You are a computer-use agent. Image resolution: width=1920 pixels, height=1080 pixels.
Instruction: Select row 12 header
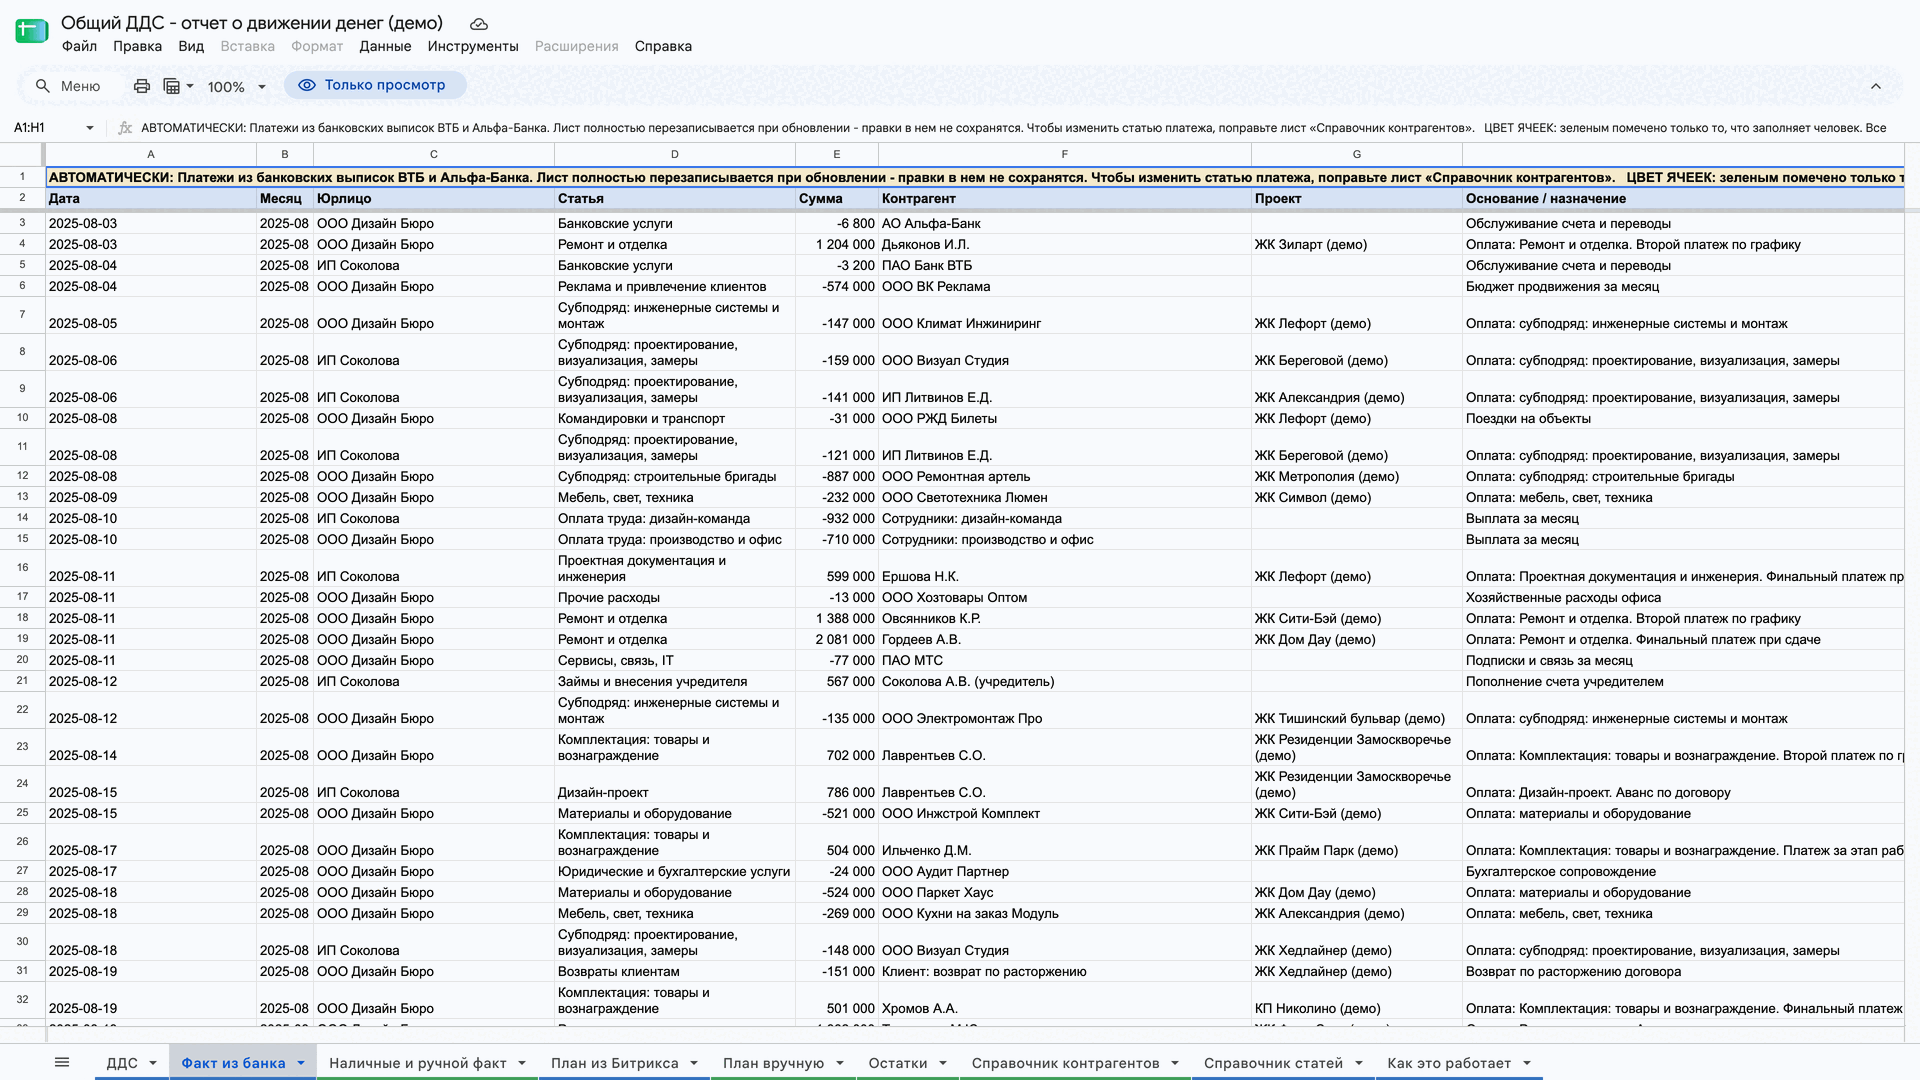[x=22, y=476]
